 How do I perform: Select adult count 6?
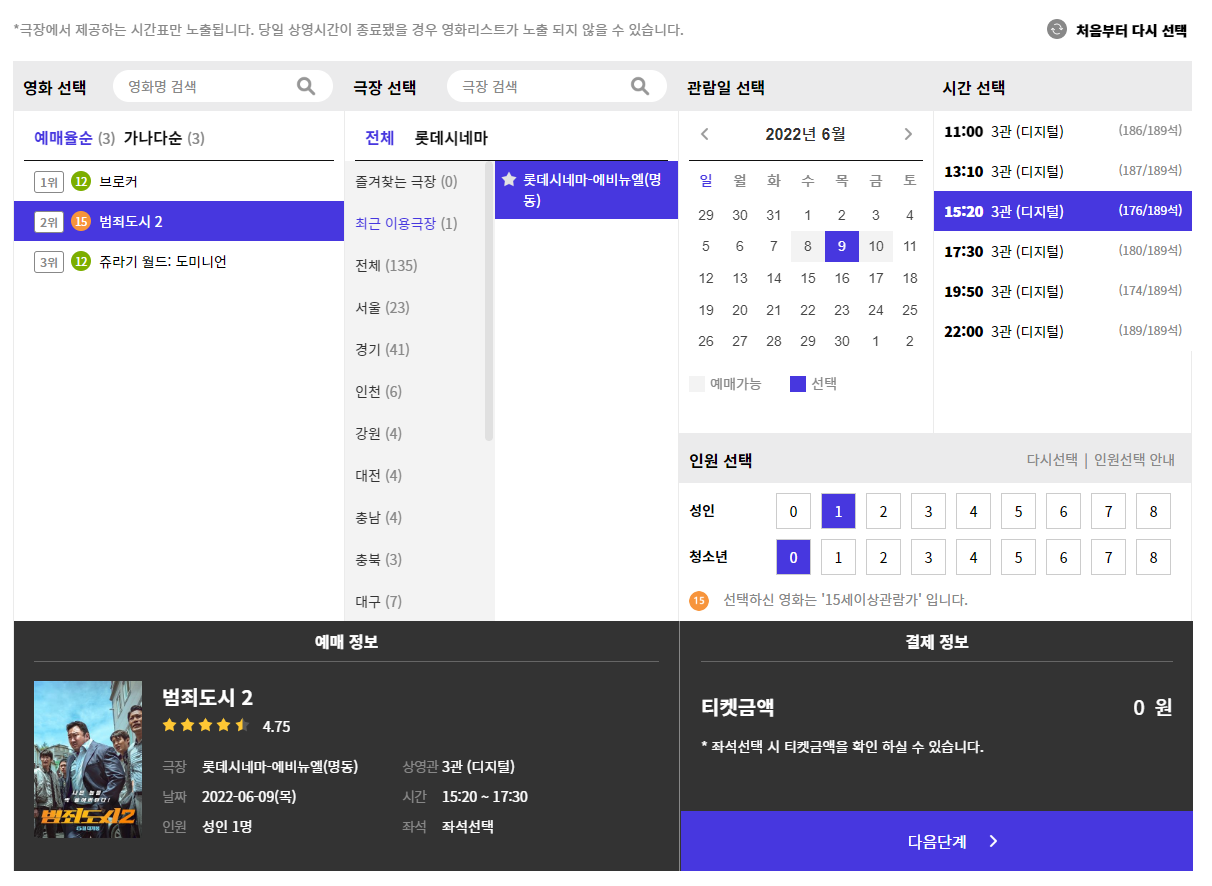pos(1063,511)
